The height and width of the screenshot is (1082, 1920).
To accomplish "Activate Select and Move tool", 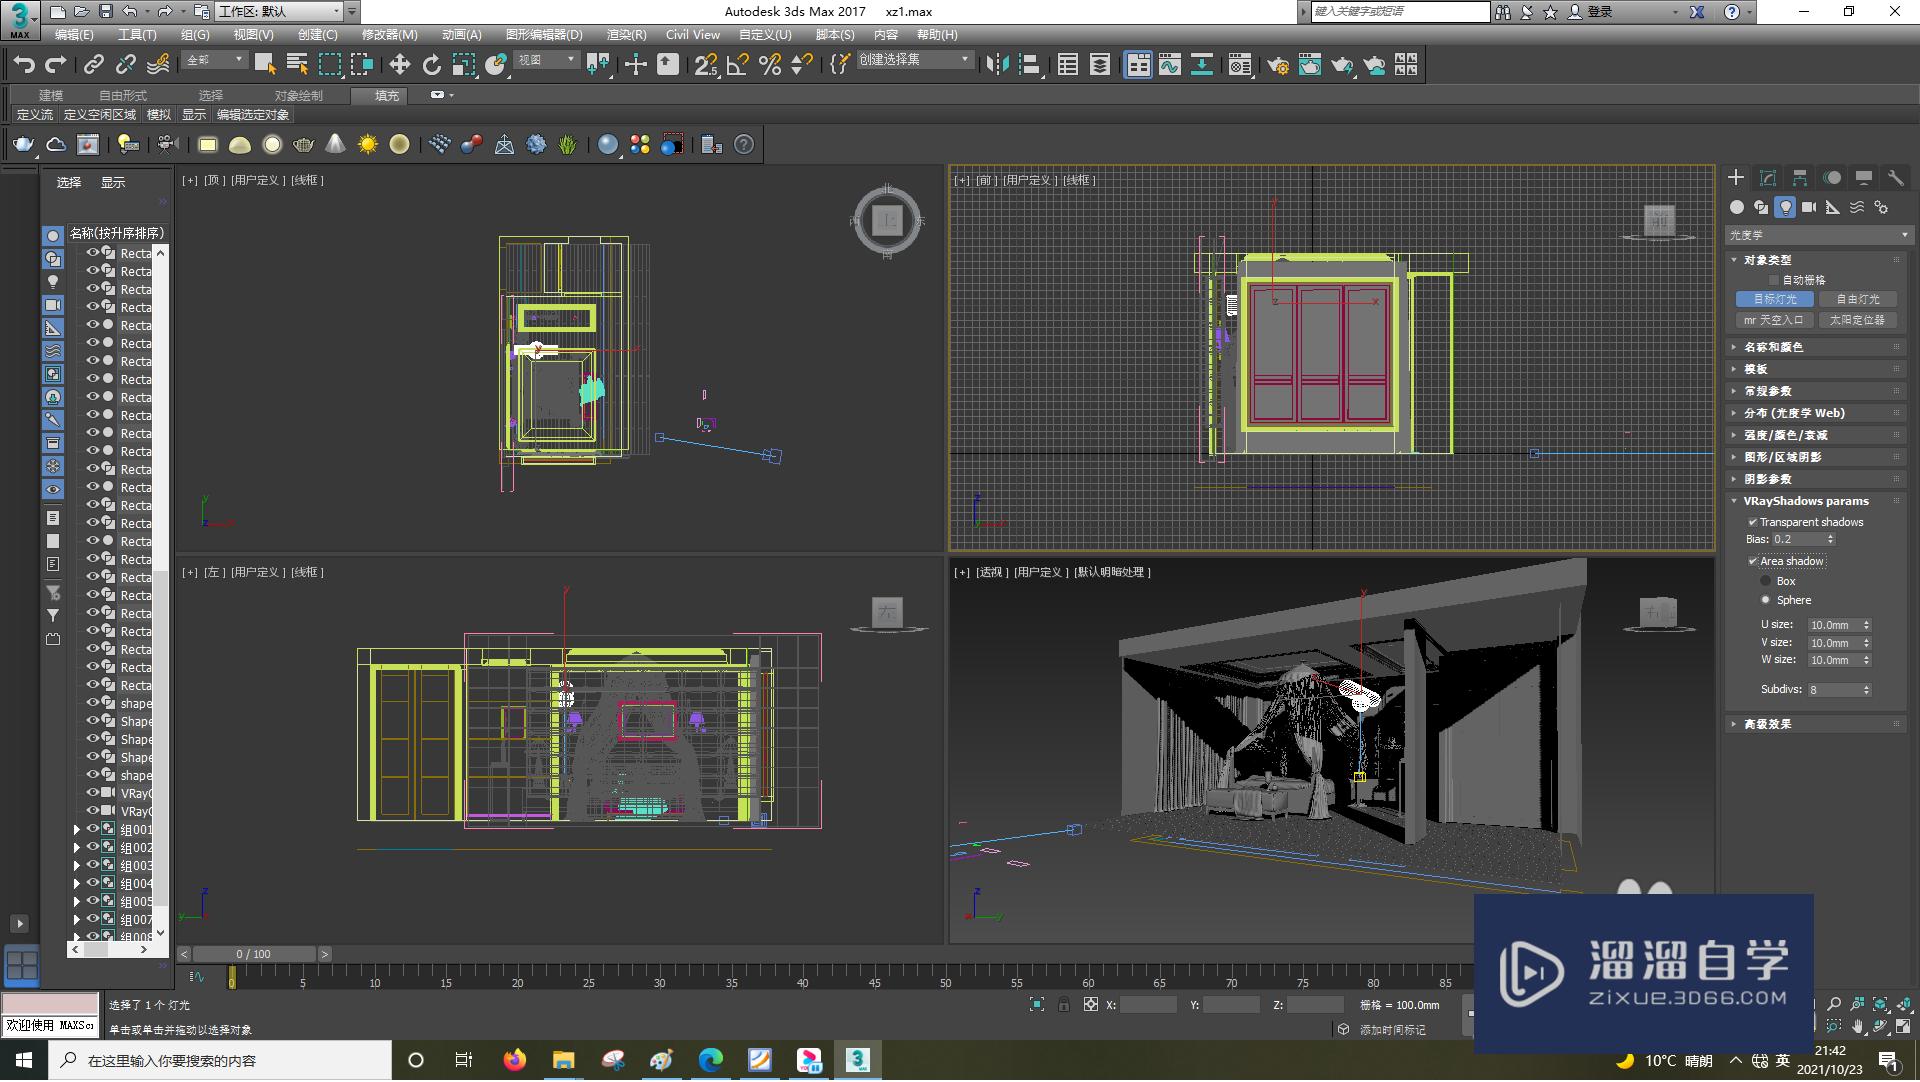I will [400, 65].
